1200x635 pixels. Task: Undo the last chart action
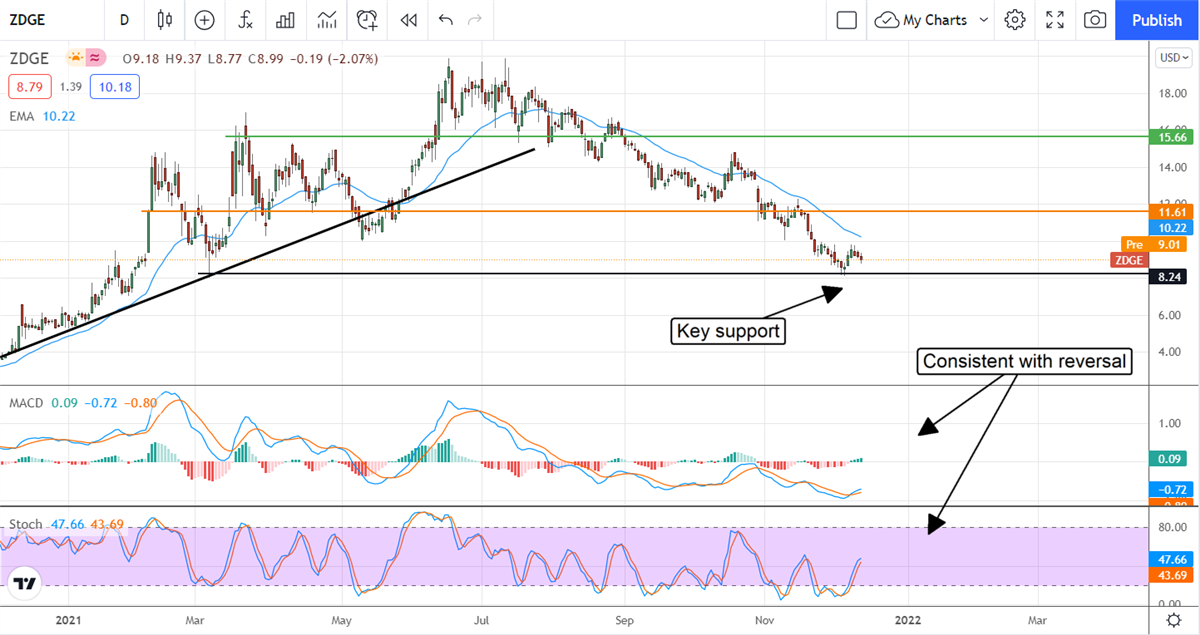(446, 20)
